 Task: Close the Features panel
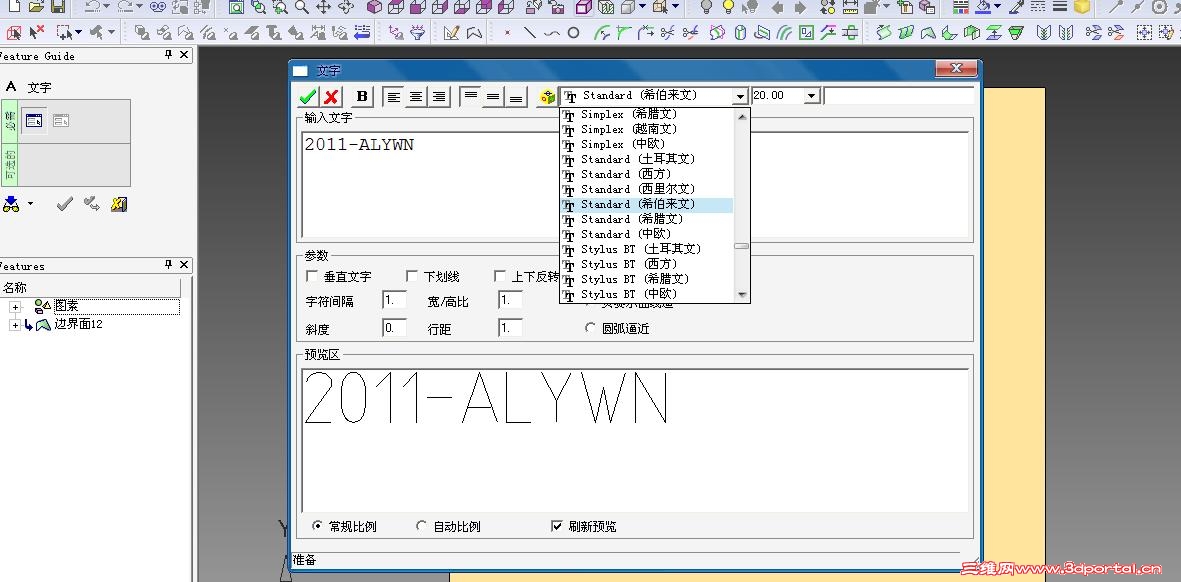click(185, 265)
